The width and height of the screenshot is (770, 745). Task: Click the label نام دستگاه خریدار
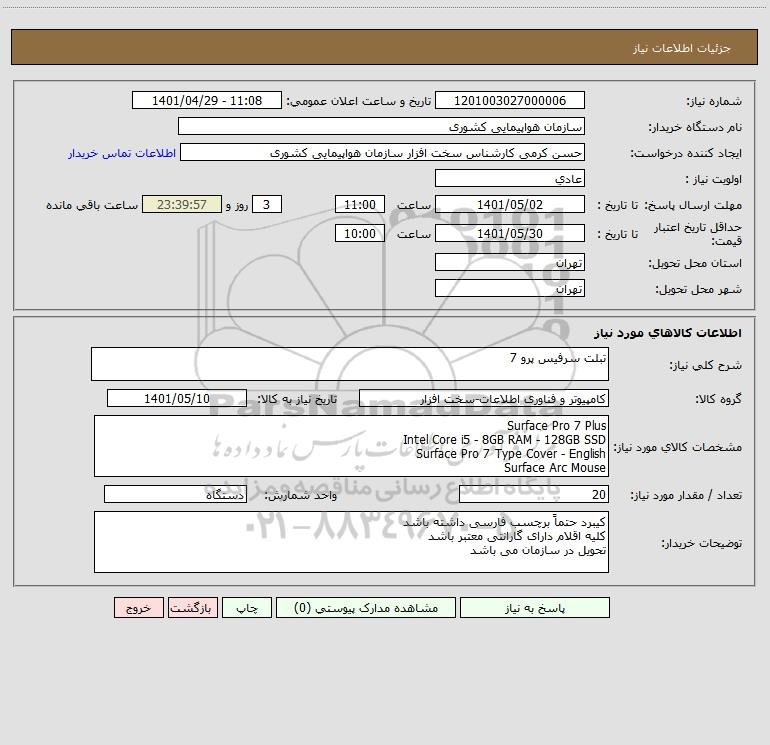click(x=695, y=128)
